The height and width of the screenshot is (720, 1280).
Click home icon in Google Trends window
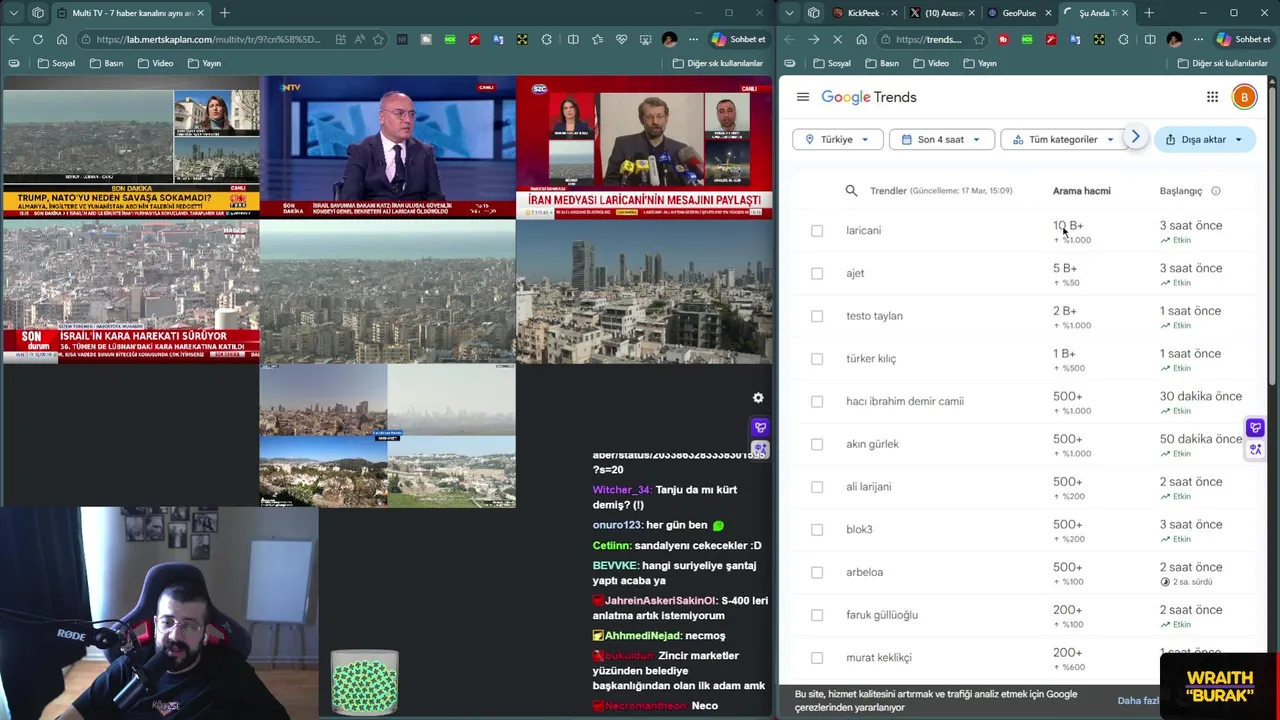coord(861,40)
